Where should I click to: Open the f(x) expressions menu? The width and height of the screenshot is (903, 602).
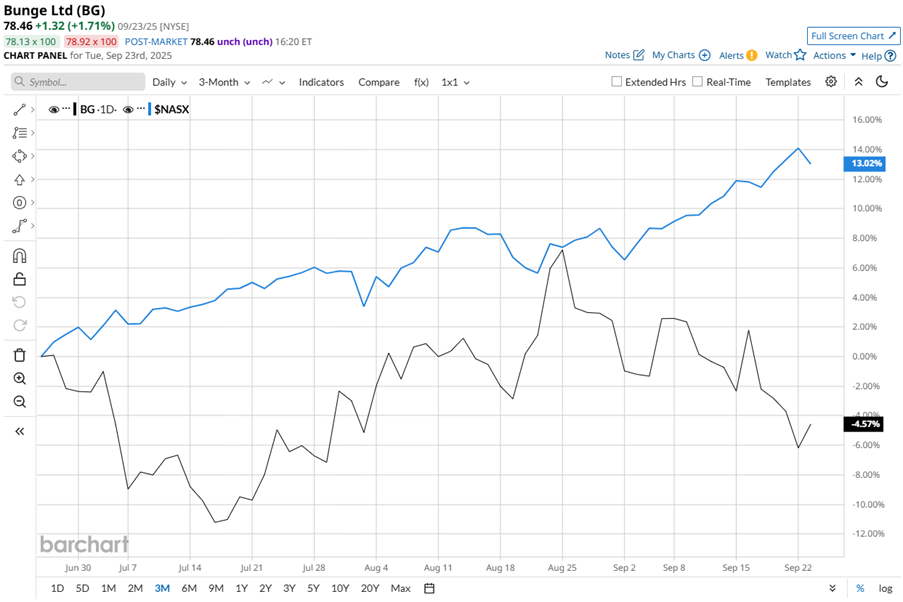(421, 82)
